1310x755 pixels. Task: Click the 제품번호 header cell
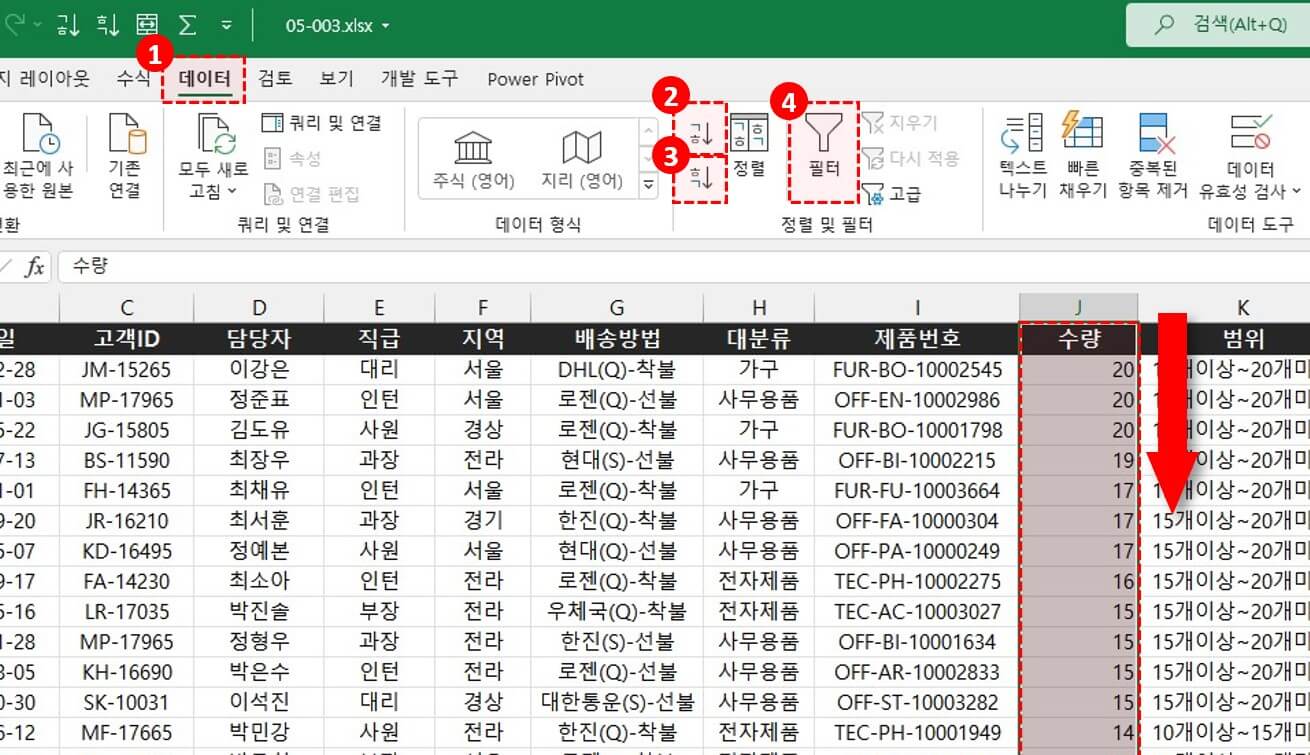(917, 338)
